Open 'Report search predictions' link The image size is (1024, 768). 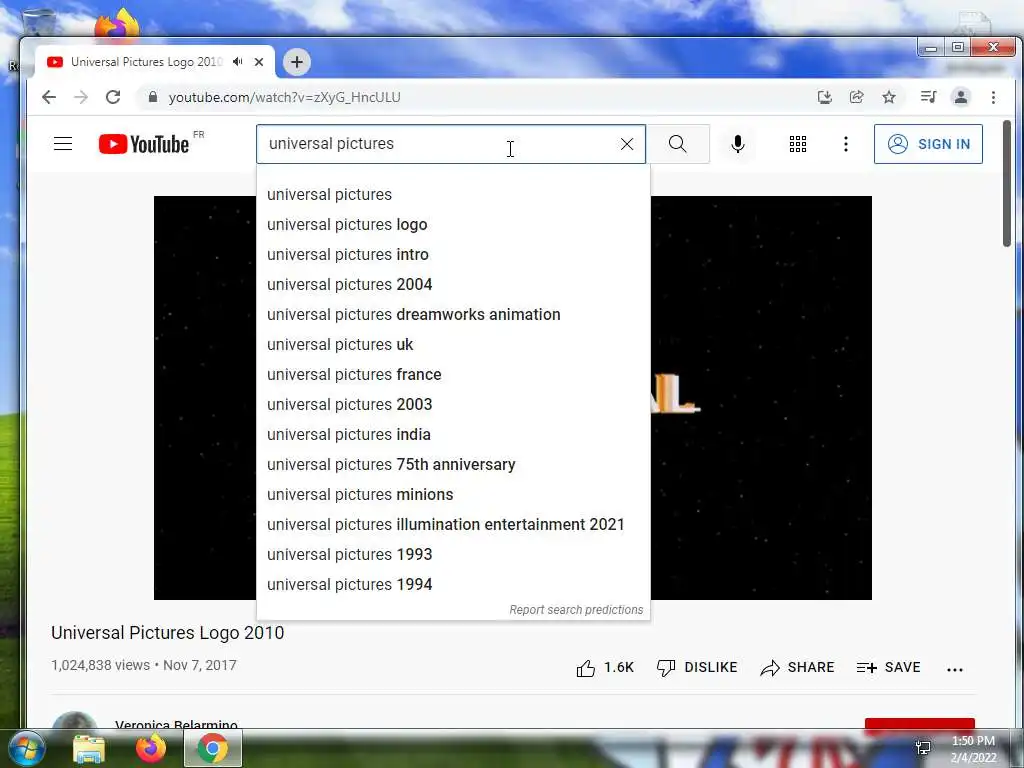coord(576,610)
